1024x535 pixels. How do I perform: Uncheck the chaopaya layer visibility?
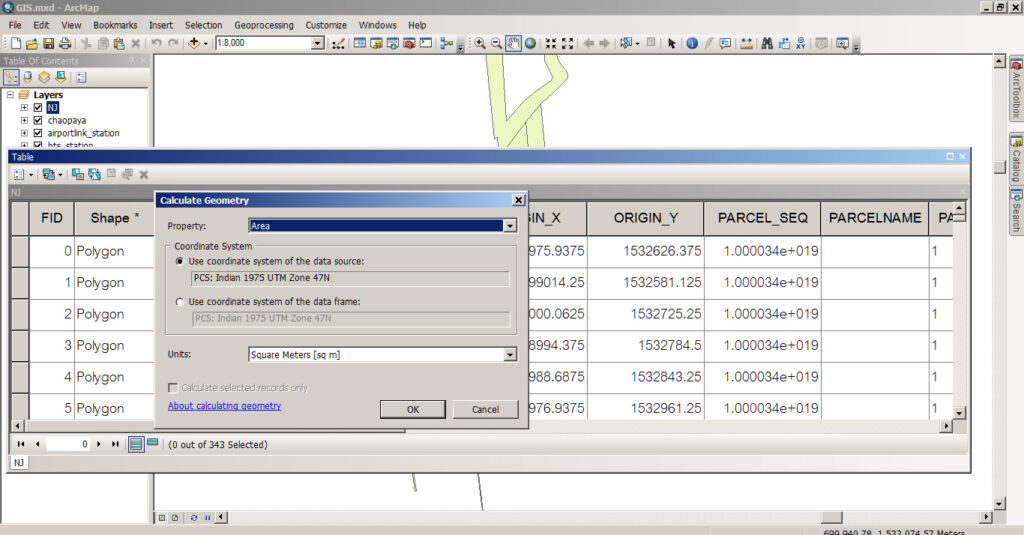(38, 120)
